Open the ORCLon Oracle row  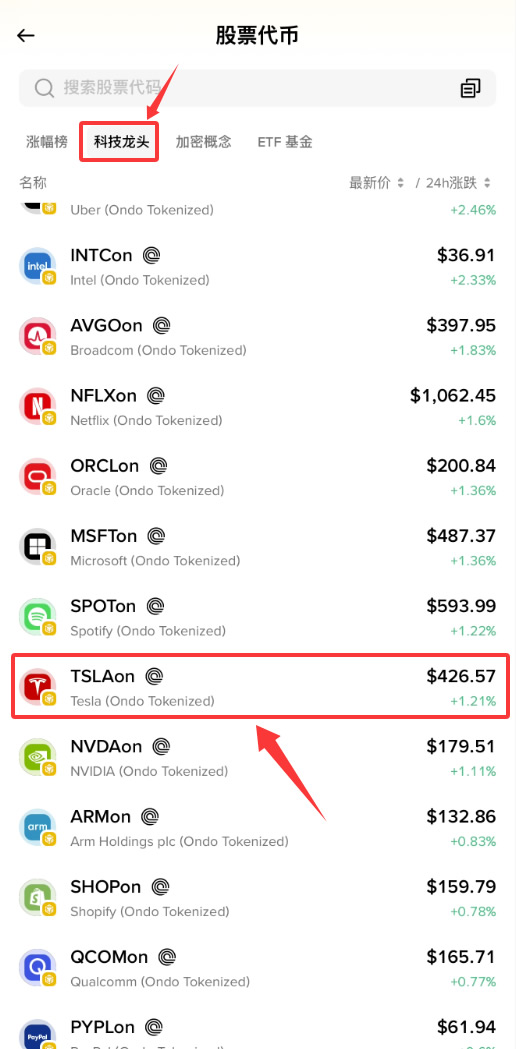click(x=258, y=477)
